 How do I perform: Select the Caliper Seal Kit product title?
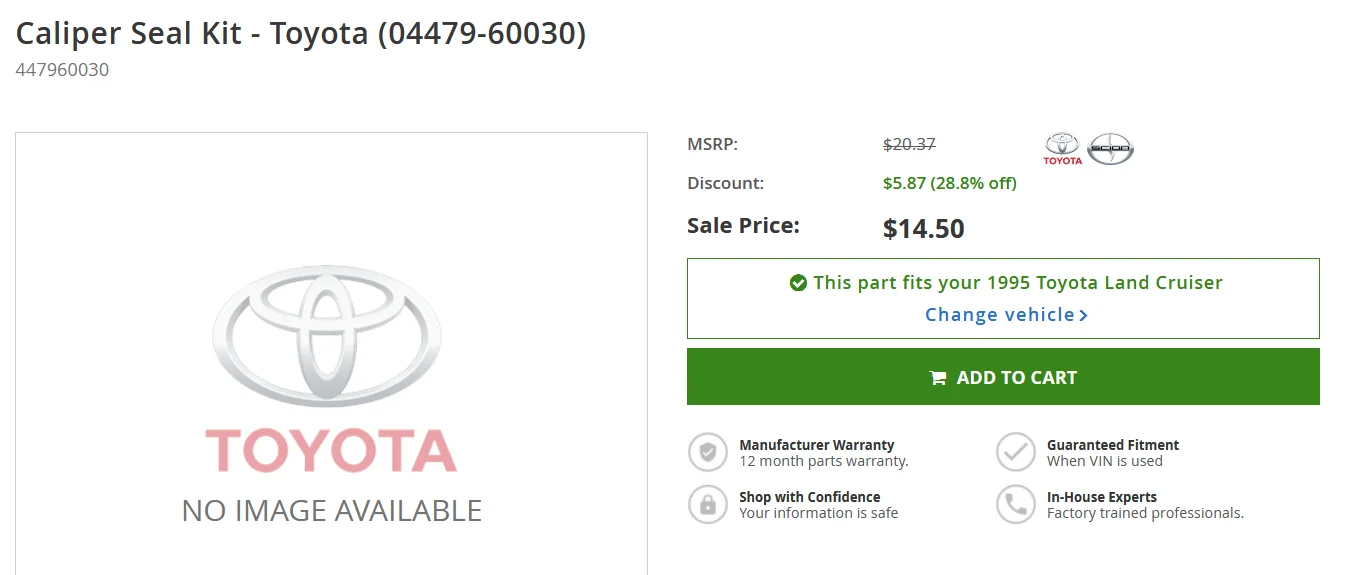pos(300,33)
